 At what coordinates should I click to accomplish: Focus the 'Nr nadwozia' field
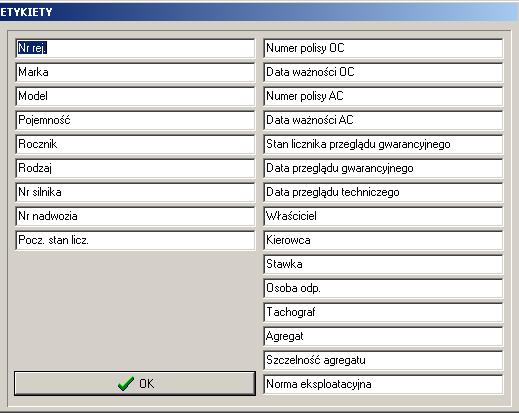coord(135,216)
